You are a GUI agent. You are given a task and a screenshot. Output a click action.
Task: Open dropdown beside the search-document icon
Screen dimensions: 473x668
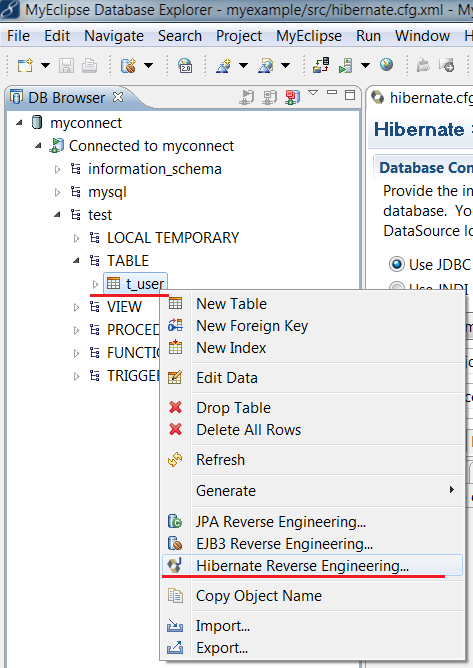point(286,66)
